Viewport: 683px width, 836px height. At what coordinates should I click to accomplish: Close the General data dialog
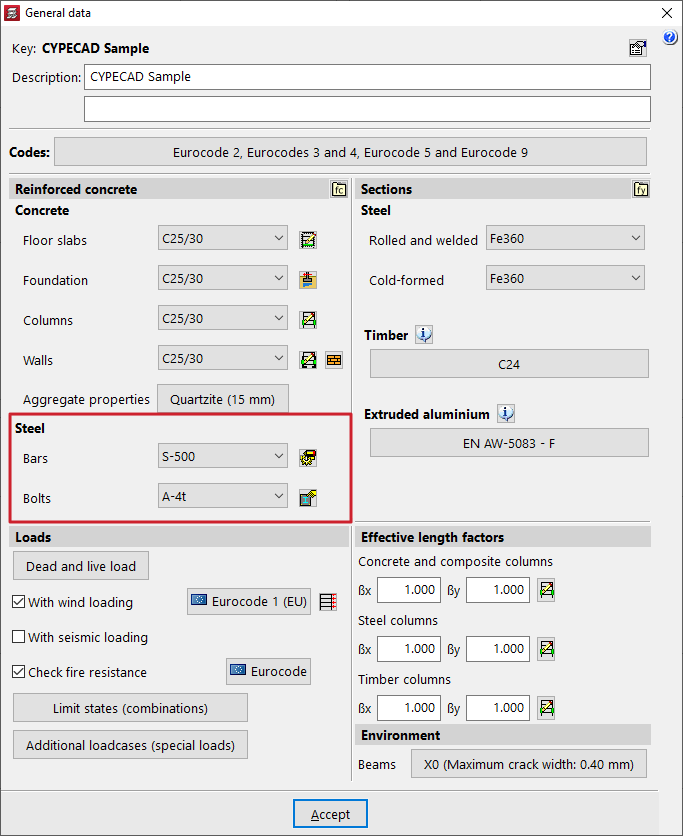click(666, 13)
